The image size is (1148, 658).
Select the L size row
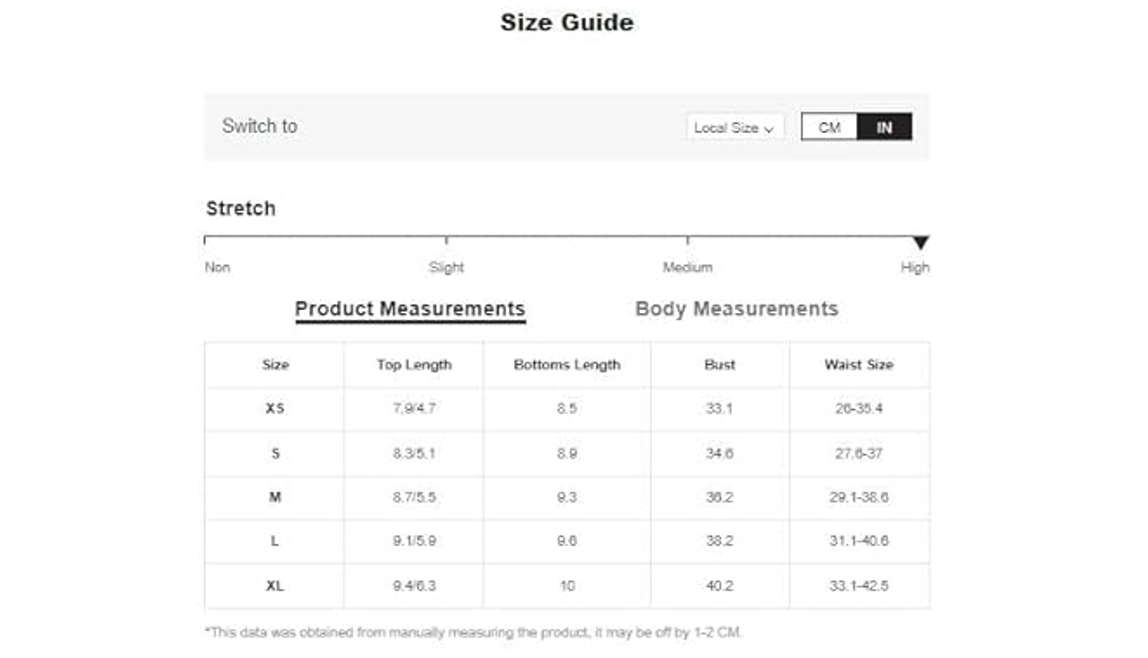tap(567, 542)
